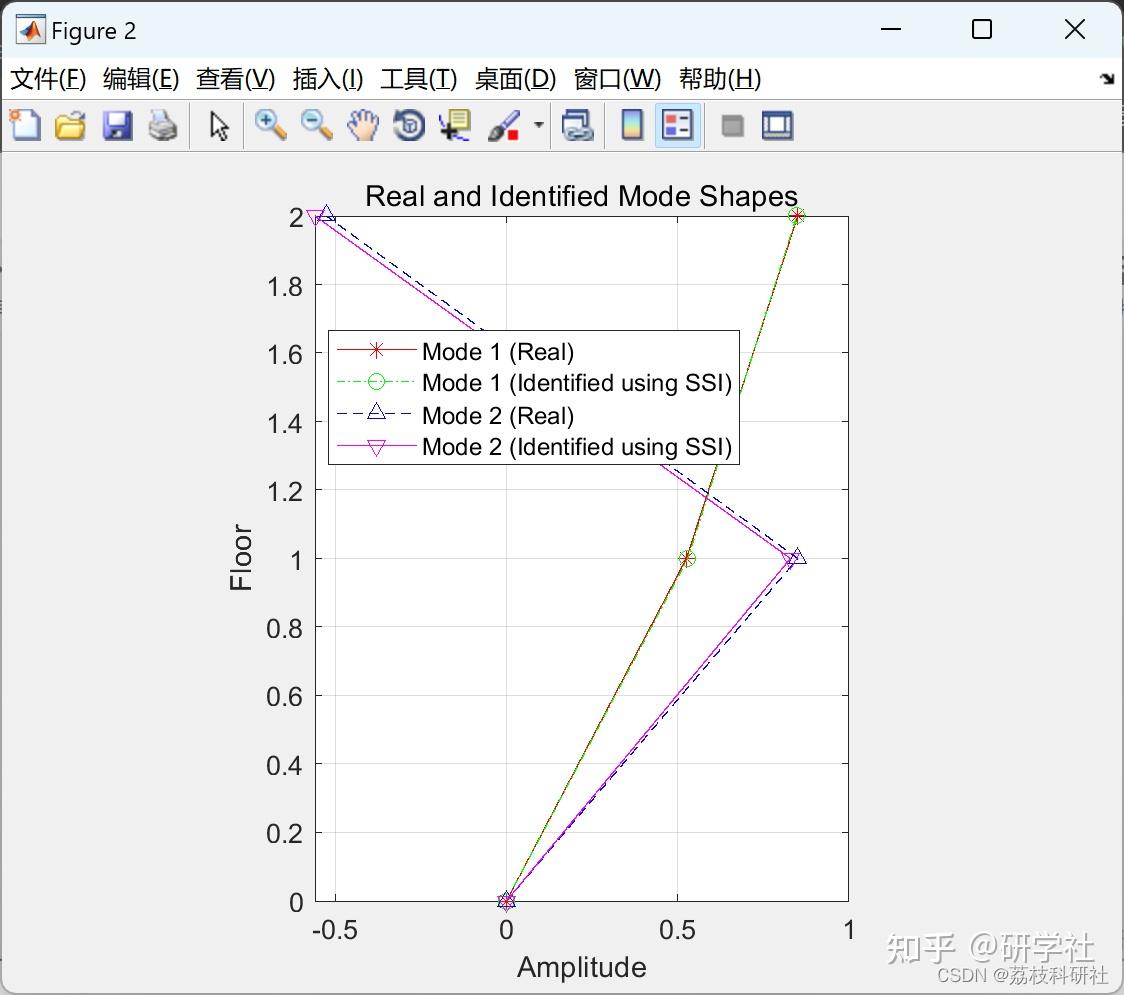The width and height of the screenshot is (1124, 995).
Task: Click the legend entry Mode 2 (Real)
Action: pos(497,415)
